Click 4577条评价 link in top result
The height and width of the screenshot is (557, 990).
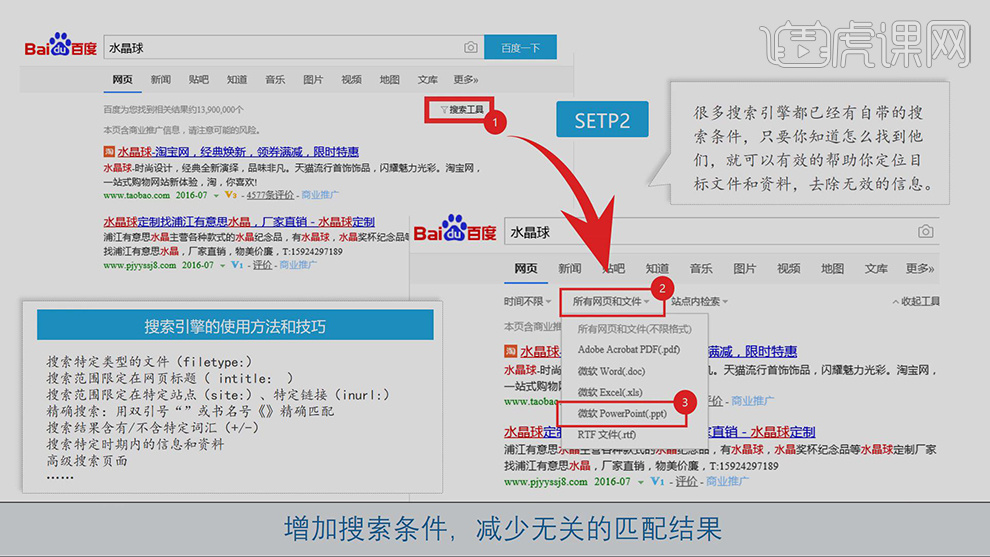point(270,195)
